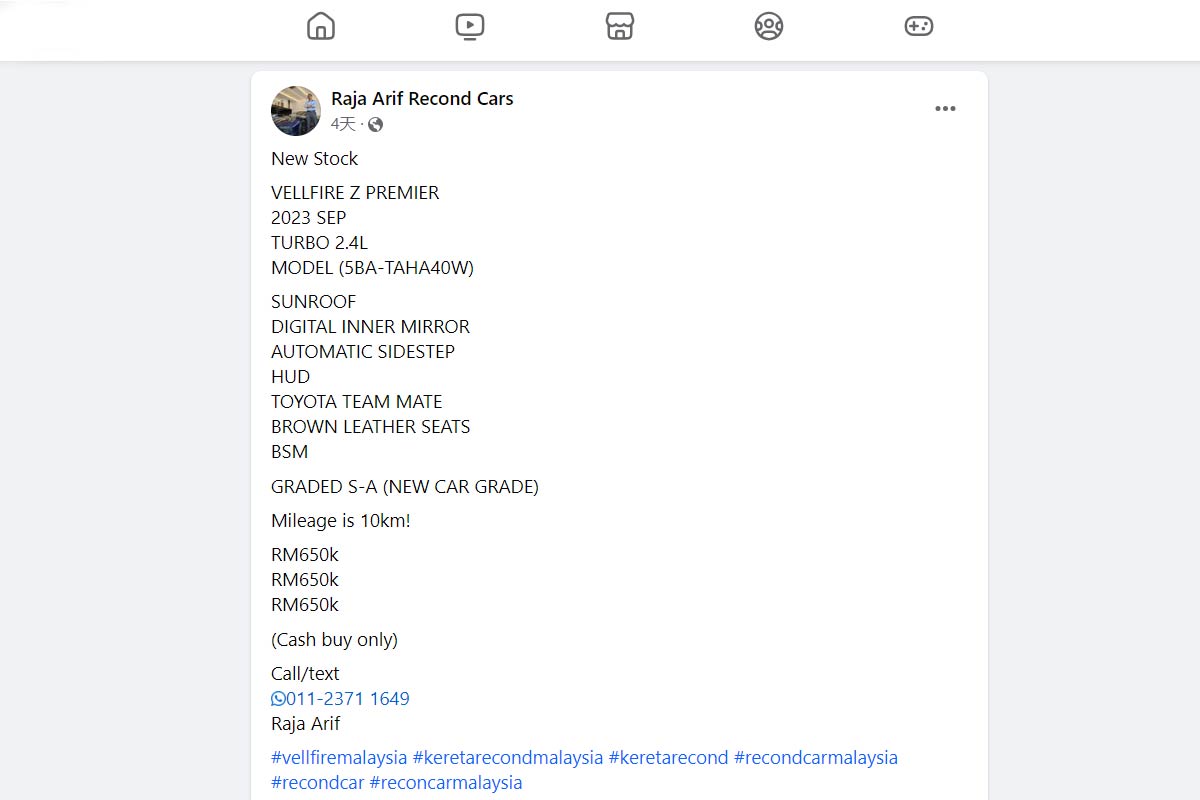1200x800 pixels.
Task: Click the "New Stock" post text
Action: (x=314, y=159)
